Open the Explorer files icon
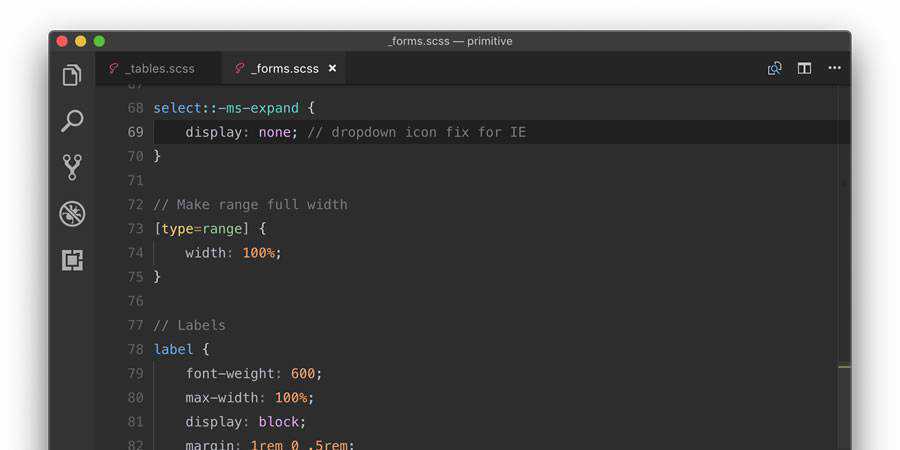This screenshot has width=900, height=450. [x=72, y=75]
